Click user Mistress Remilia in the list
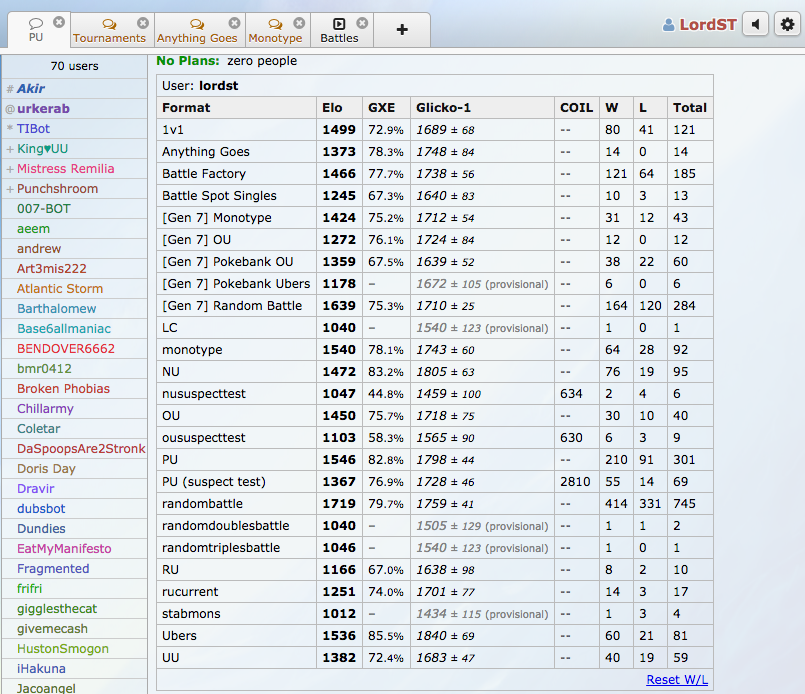805x694 pixels. 65,169
